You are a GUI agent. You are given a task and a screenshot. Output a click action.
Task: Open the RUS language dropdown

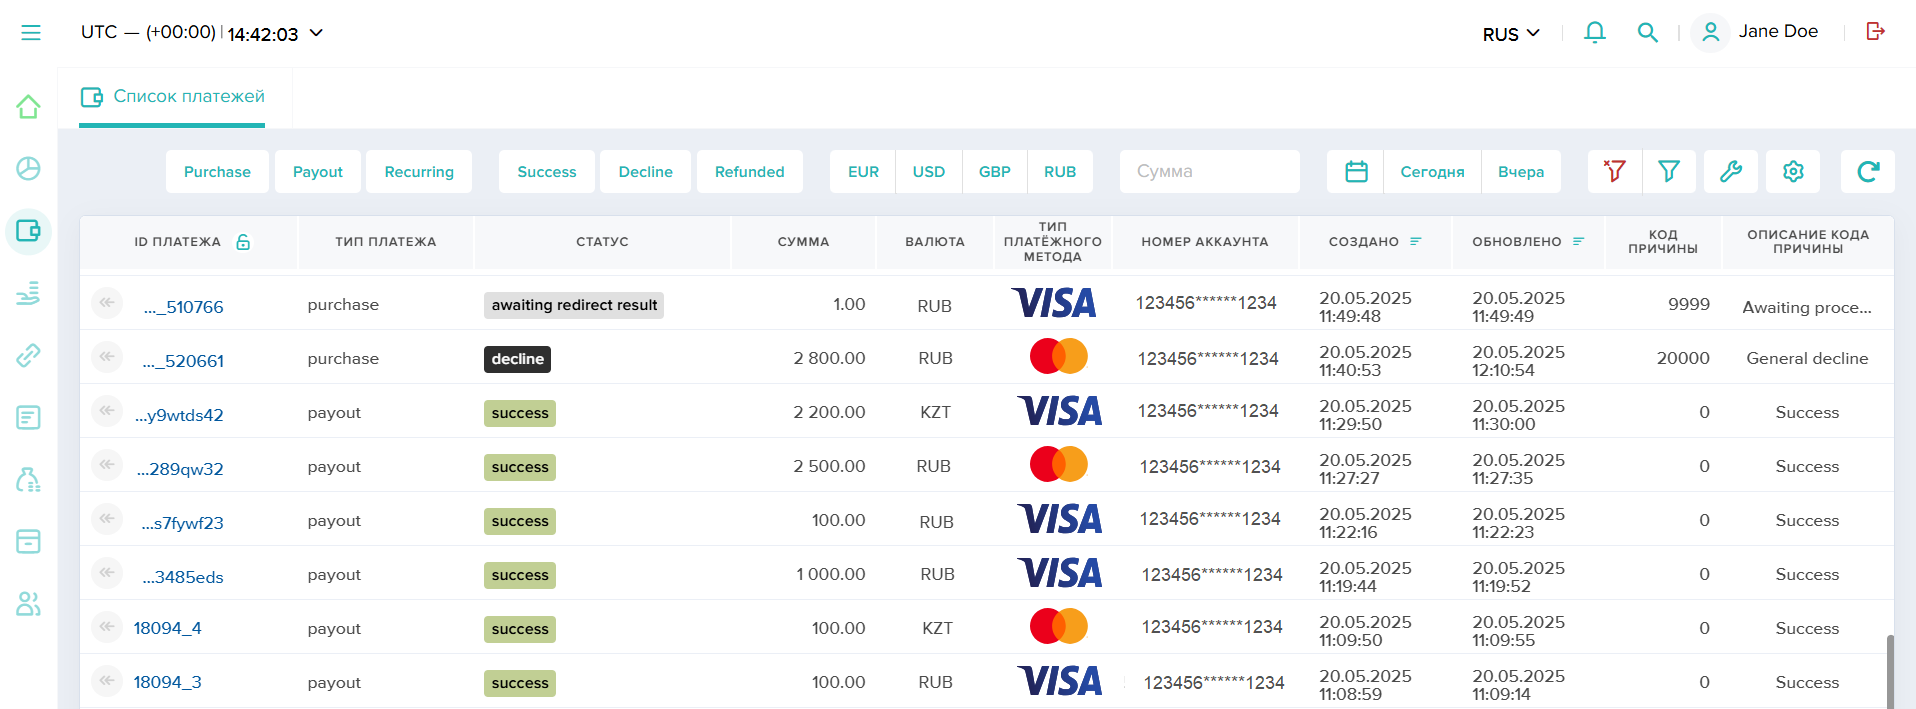pos(1510,34)
